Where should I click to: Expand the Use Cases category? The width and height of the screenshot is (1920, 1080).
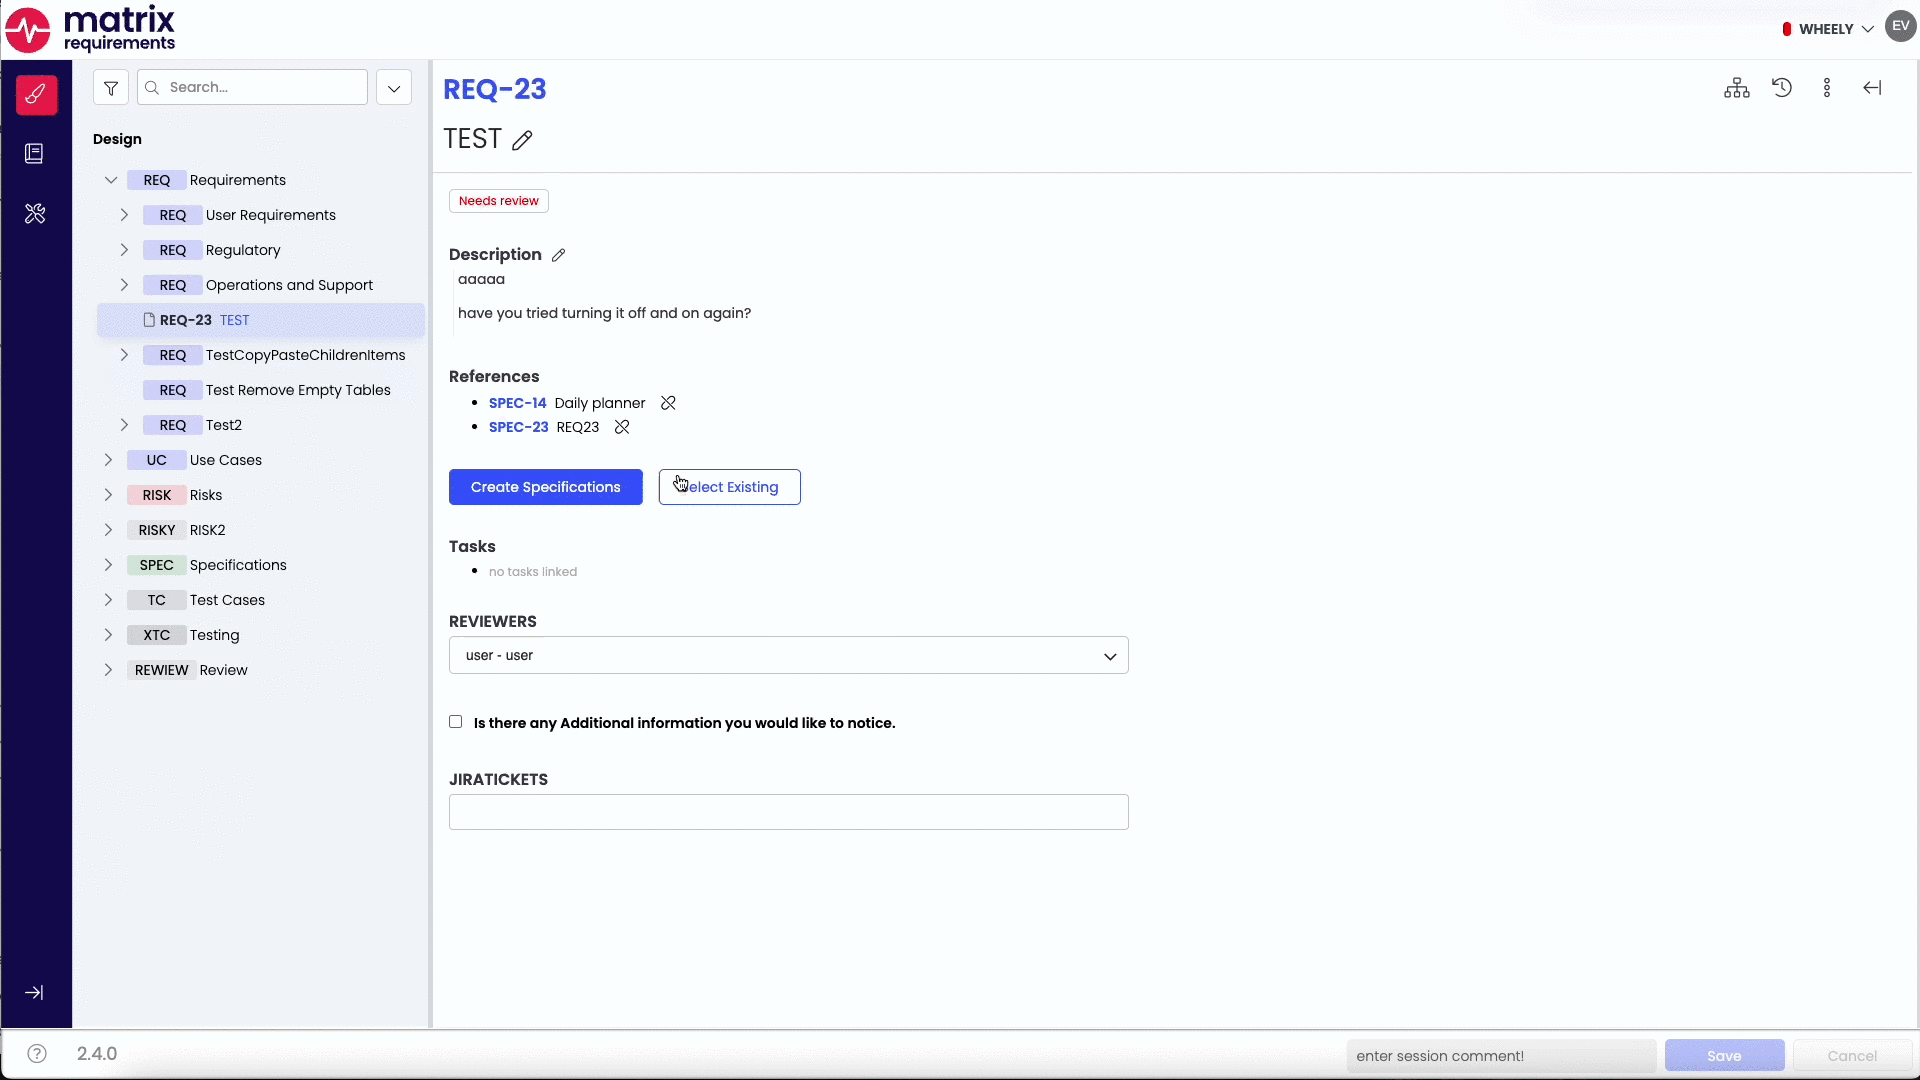[x=108, y=460]
